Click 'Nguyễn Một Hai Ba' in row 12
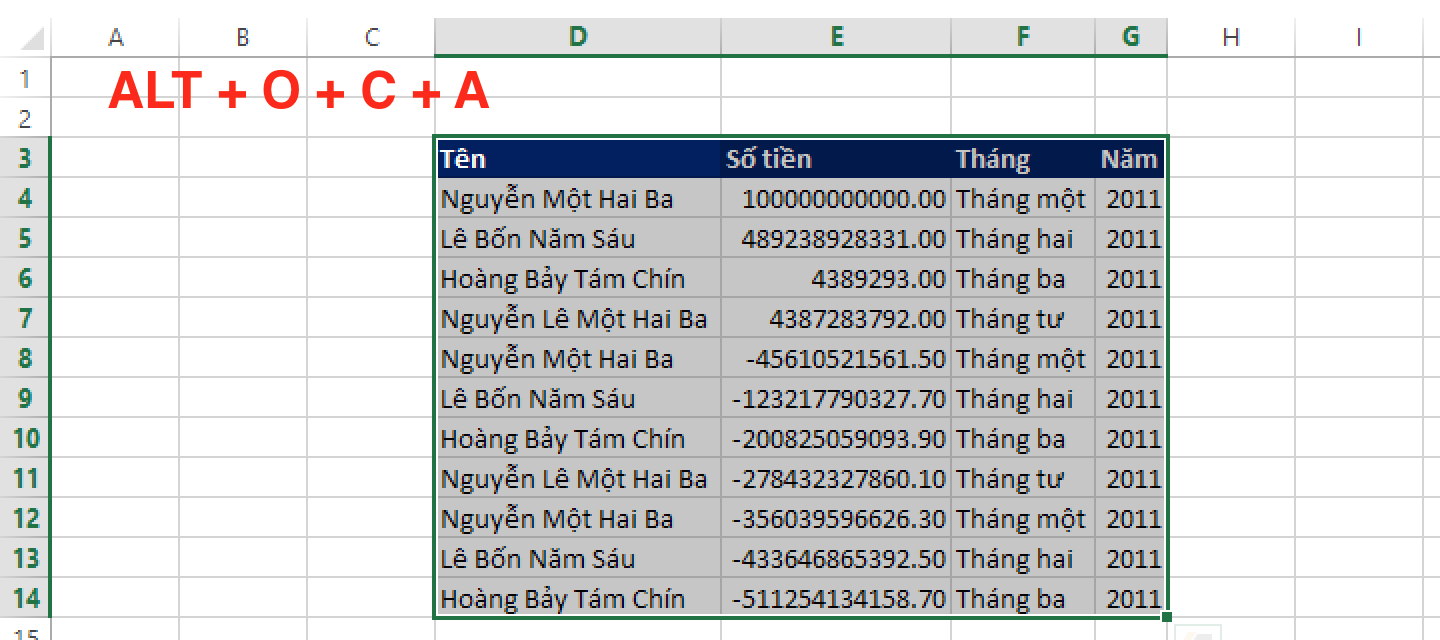The height and width of the screenshot is (640, 1440). pos(557,519)
